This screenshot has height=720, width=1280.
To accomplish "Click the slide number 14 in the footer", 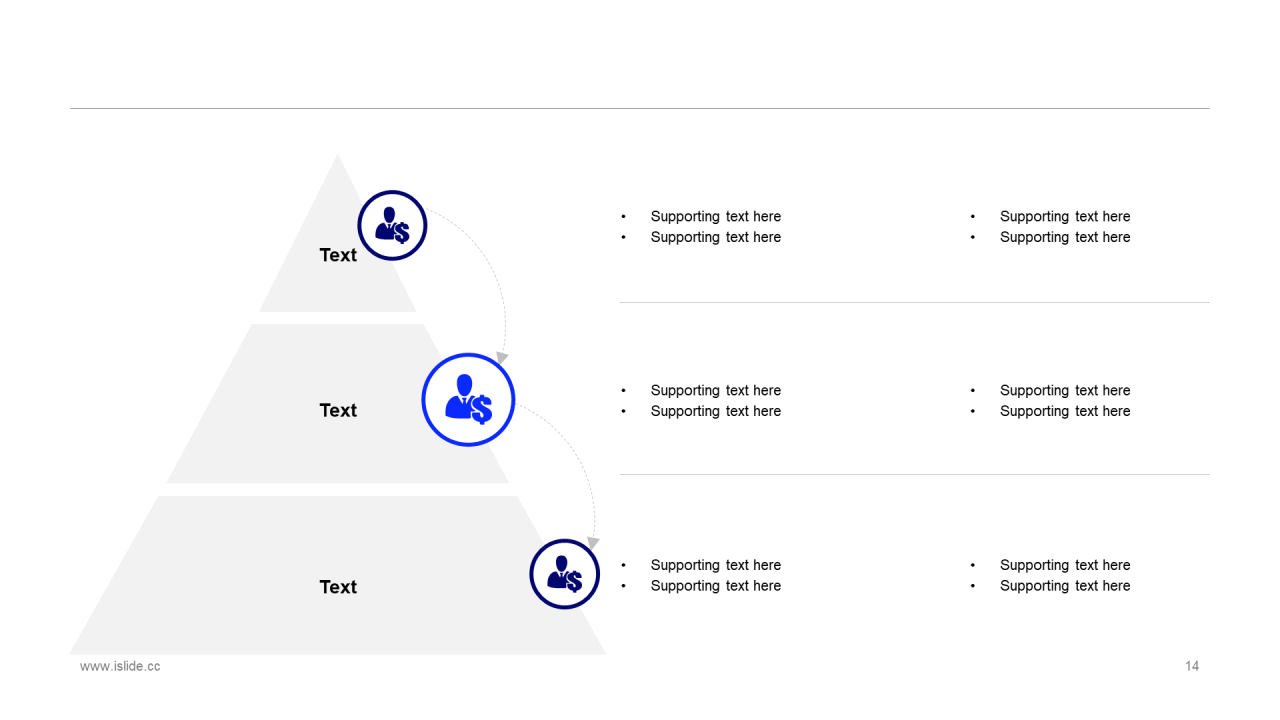I will 1192,666.
